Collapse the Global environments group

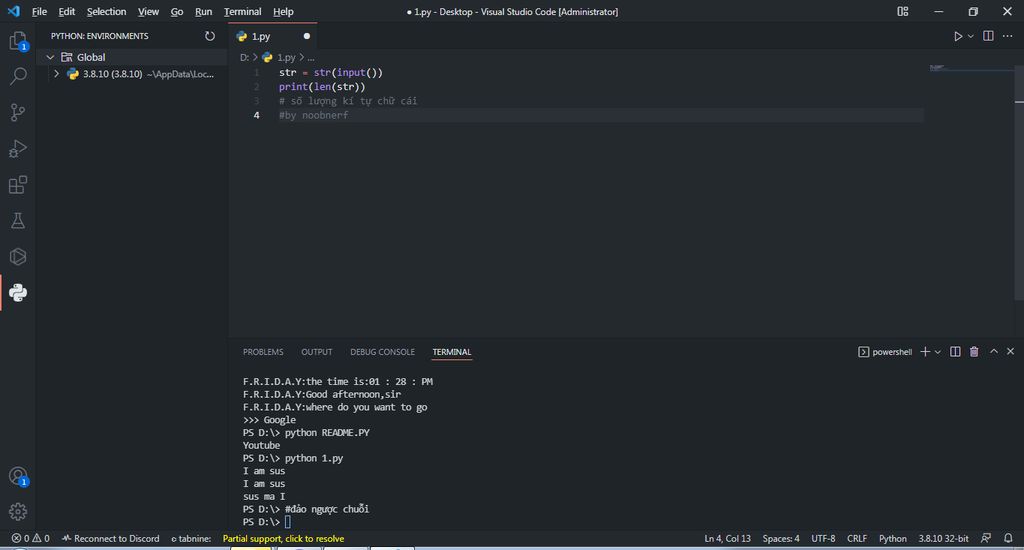pyautogui.click(x=50, y=57)
